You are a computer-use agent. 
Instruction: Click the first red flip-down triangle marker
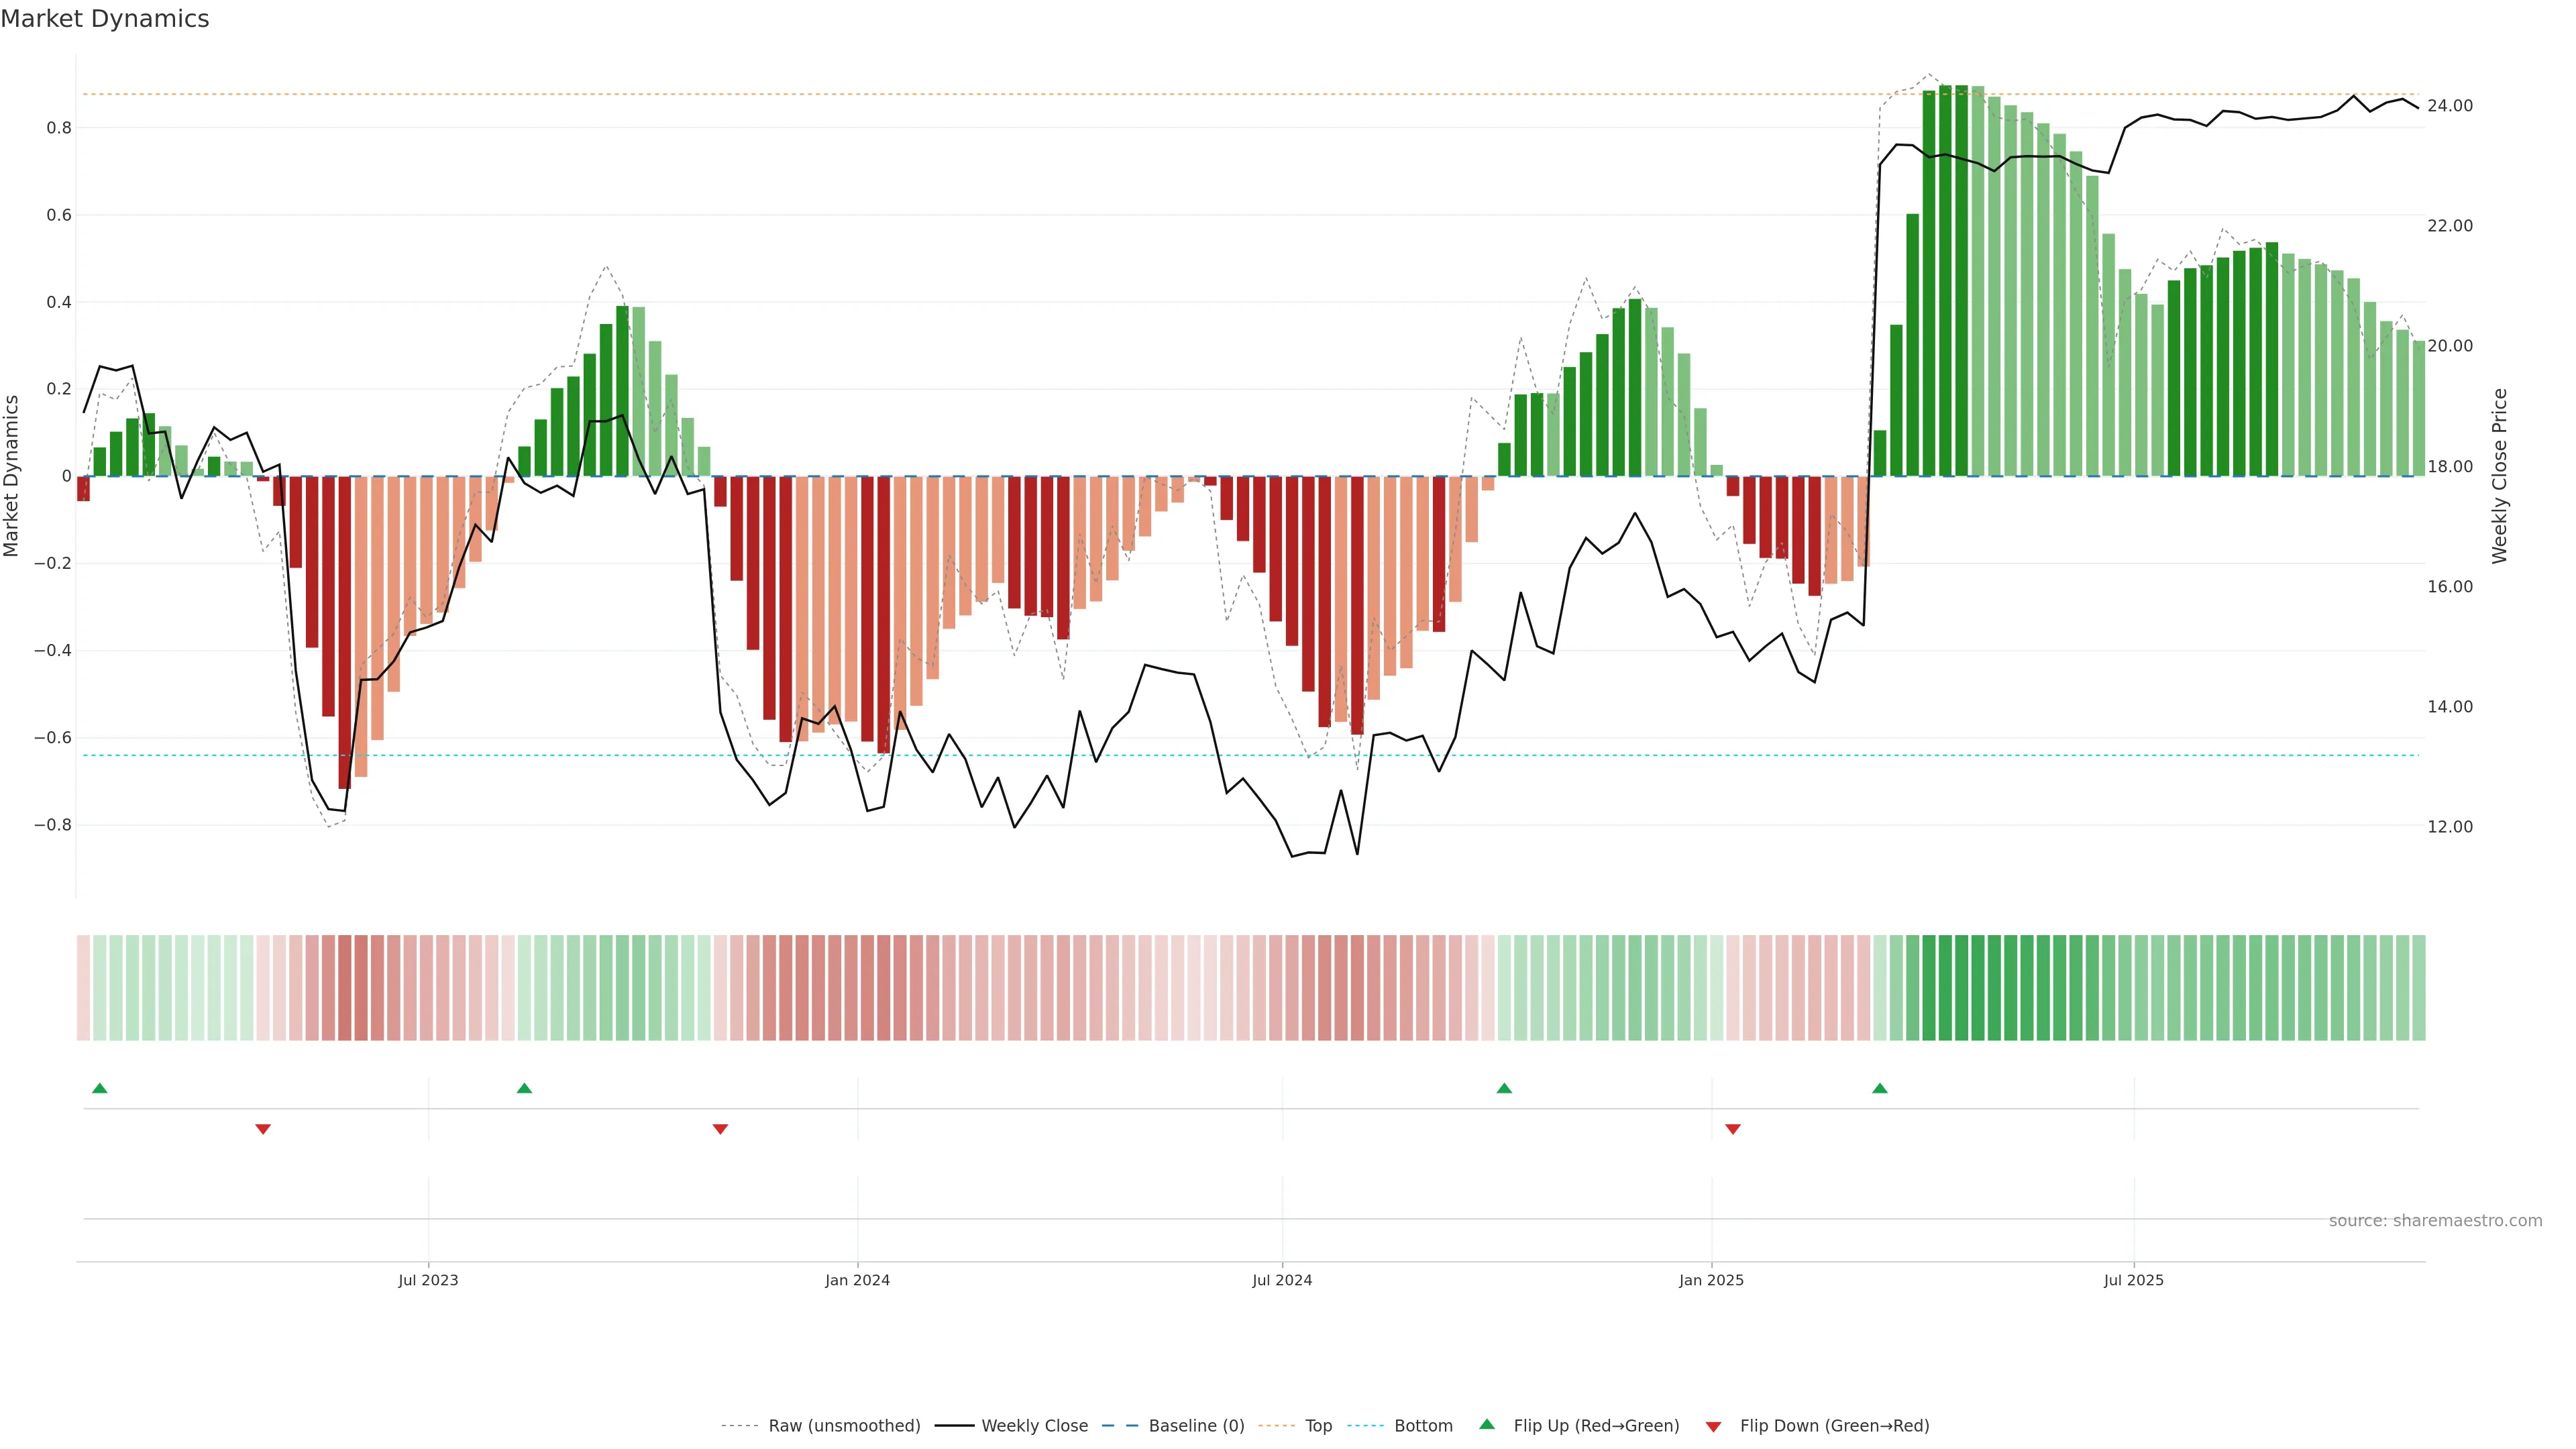pos(263,1129)
